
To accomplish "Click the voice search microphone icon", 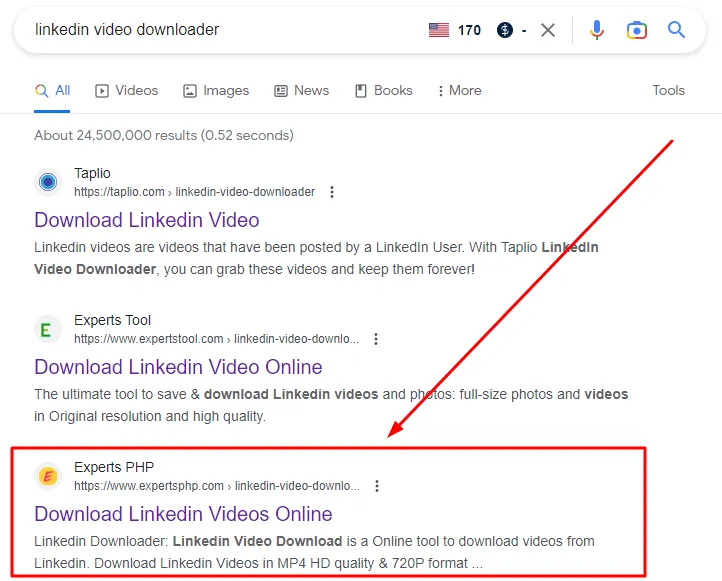I will tap(597, 30).
